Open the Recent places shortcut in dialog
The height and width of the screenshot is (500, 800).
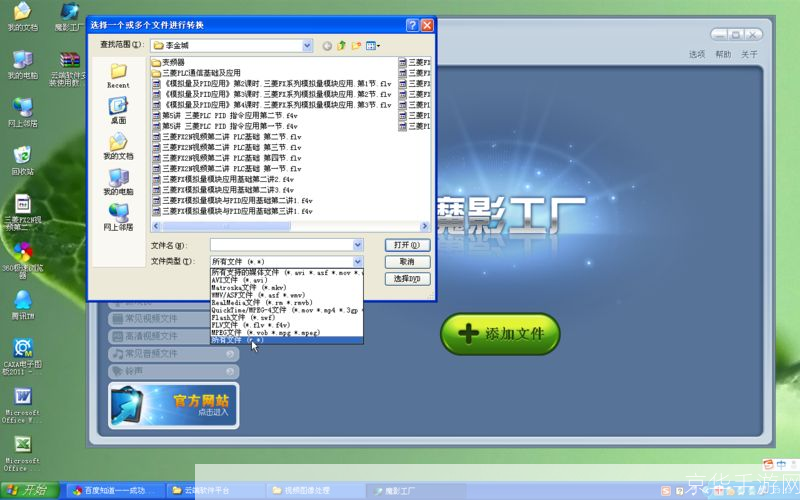point(118,76)
